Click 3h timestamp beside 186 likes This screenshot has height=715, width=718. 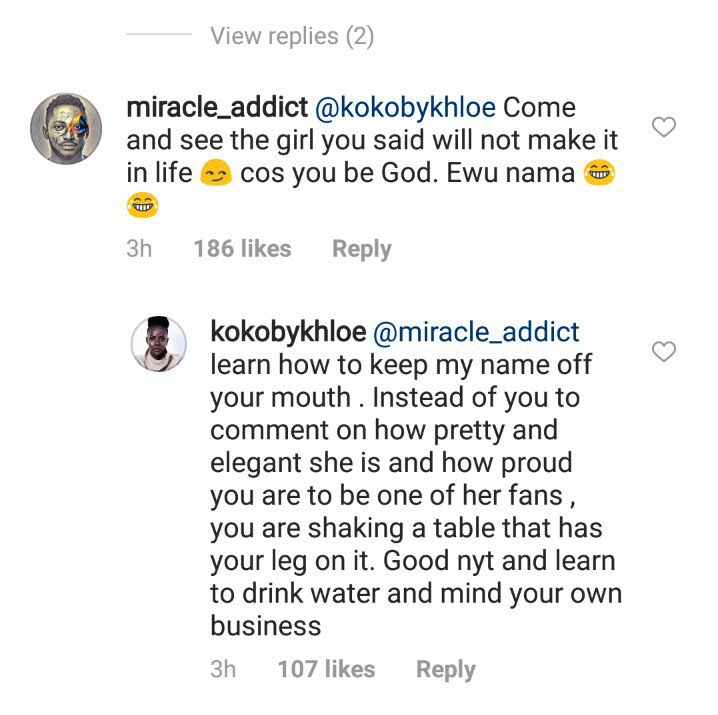139,249
